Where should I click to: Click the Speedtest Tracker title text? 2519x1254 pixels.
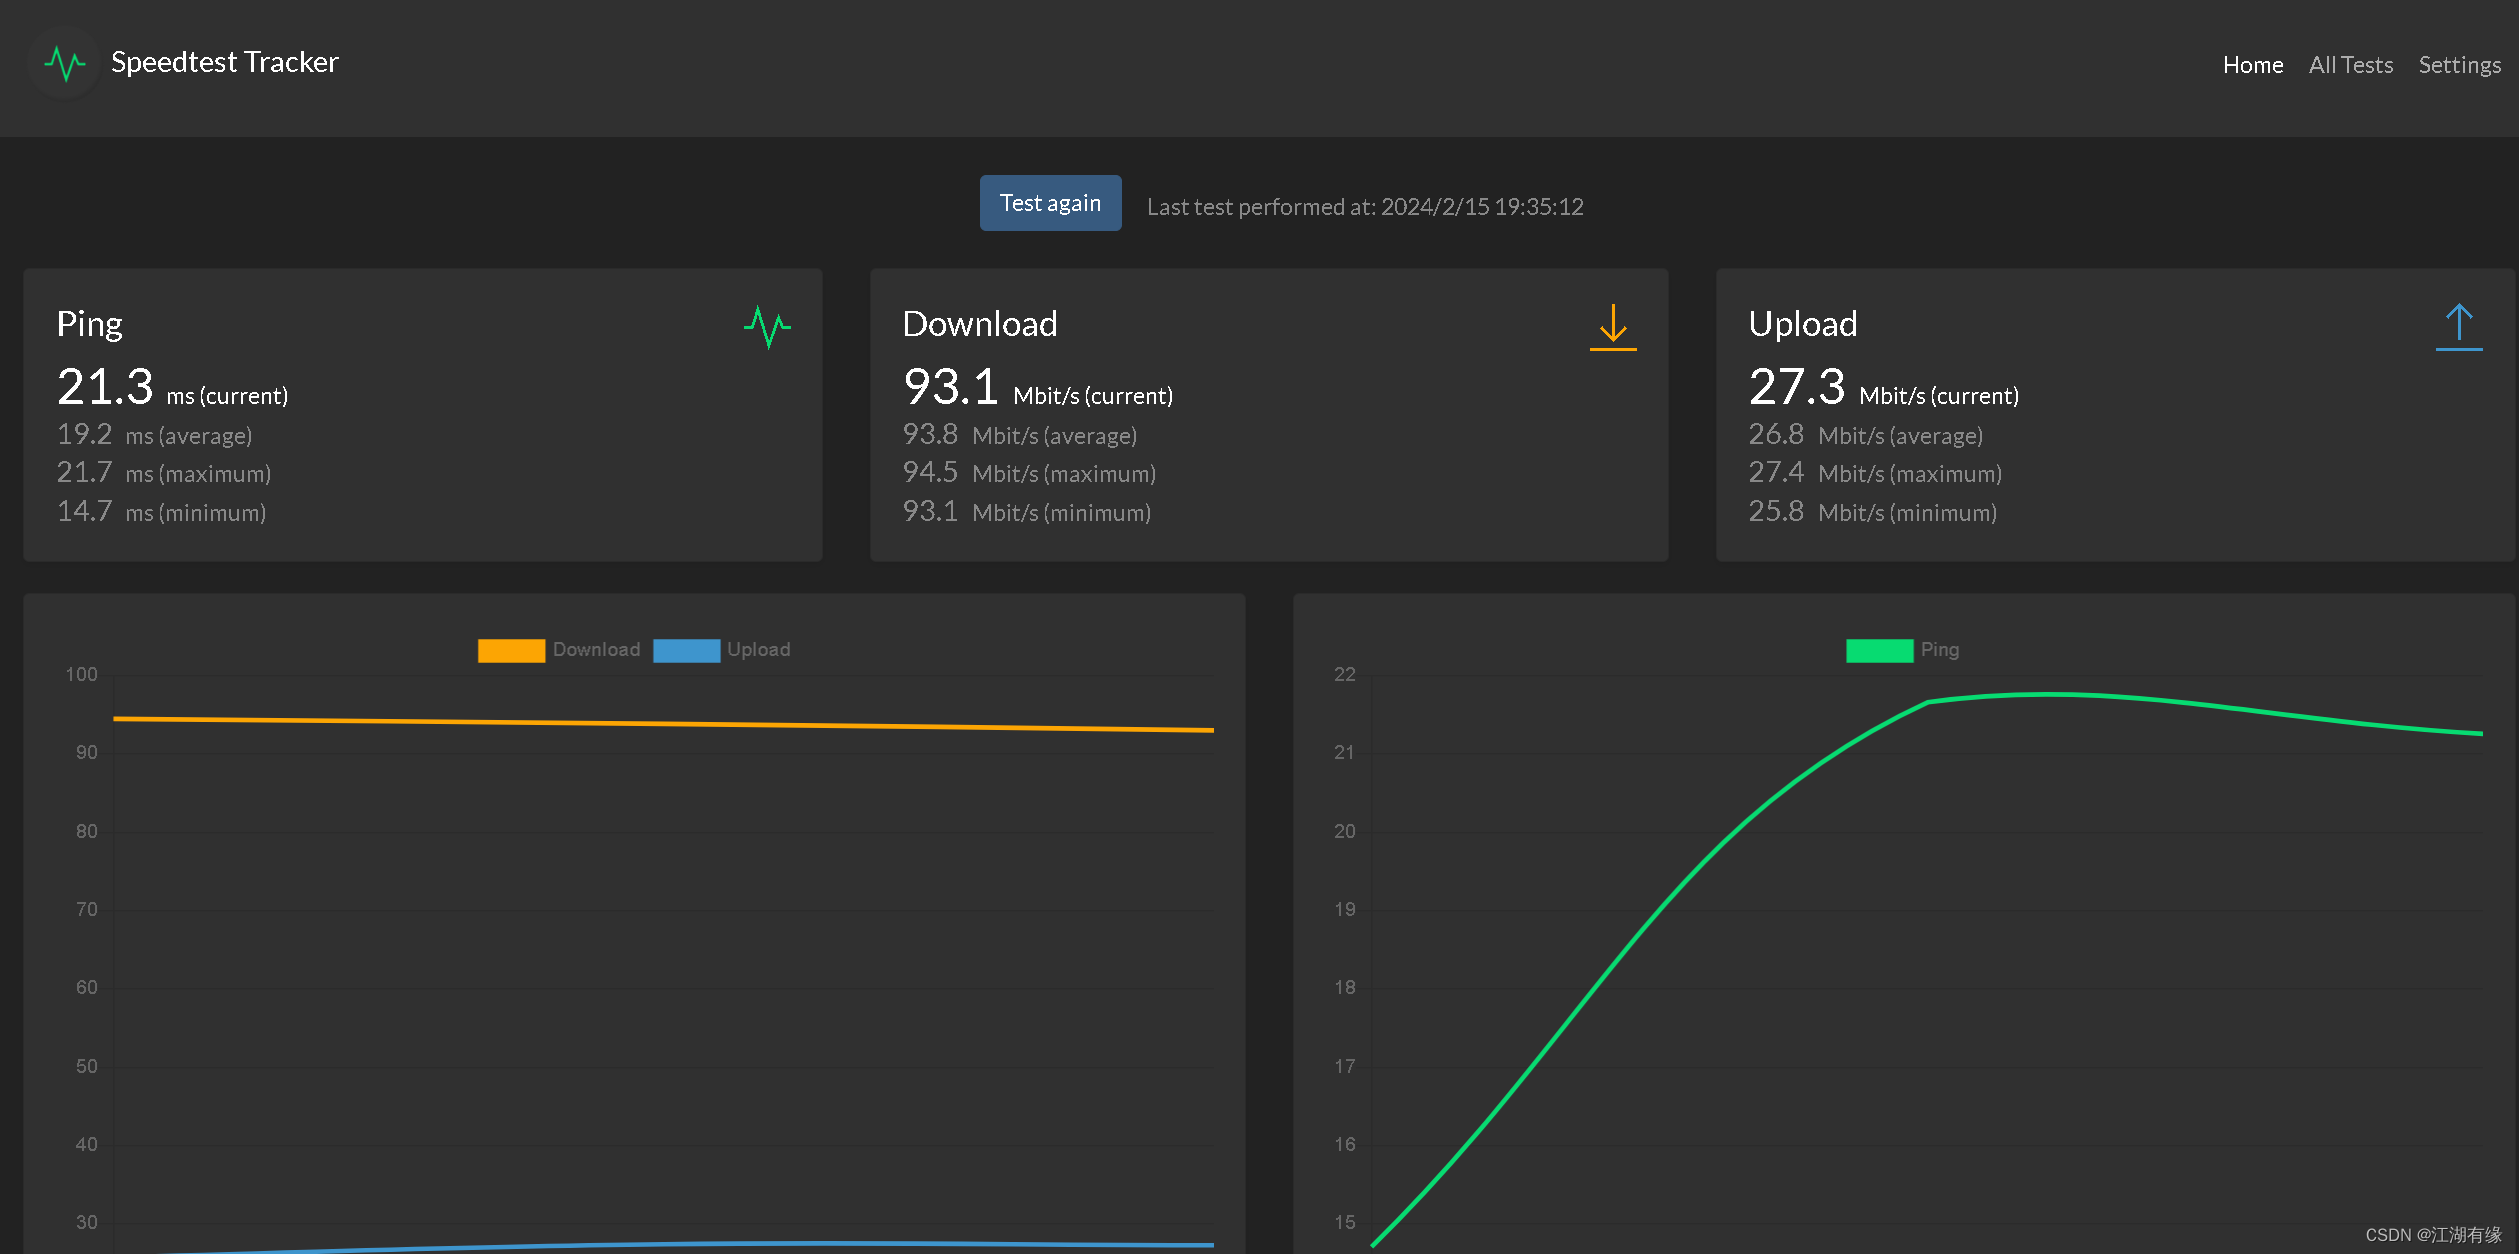click(x=224, y=62)
